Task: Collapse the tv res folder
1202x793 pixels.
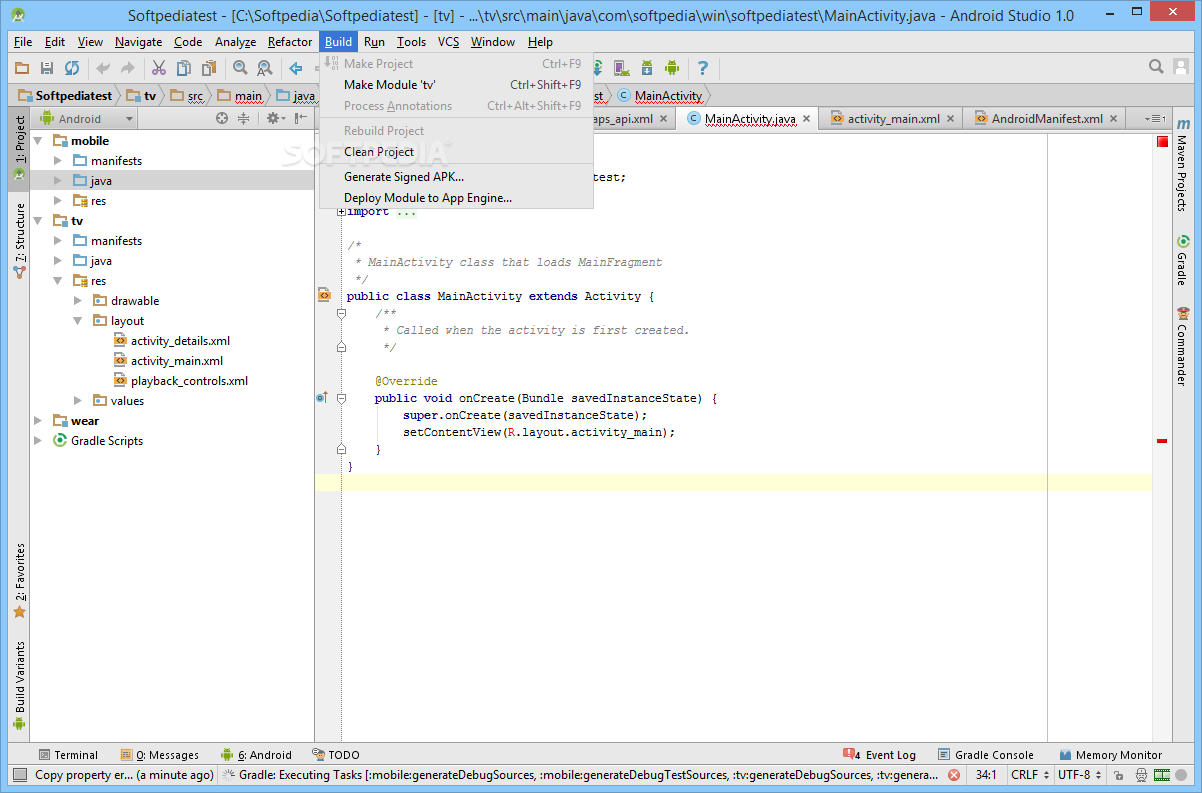Action: [x=58, y=281]
